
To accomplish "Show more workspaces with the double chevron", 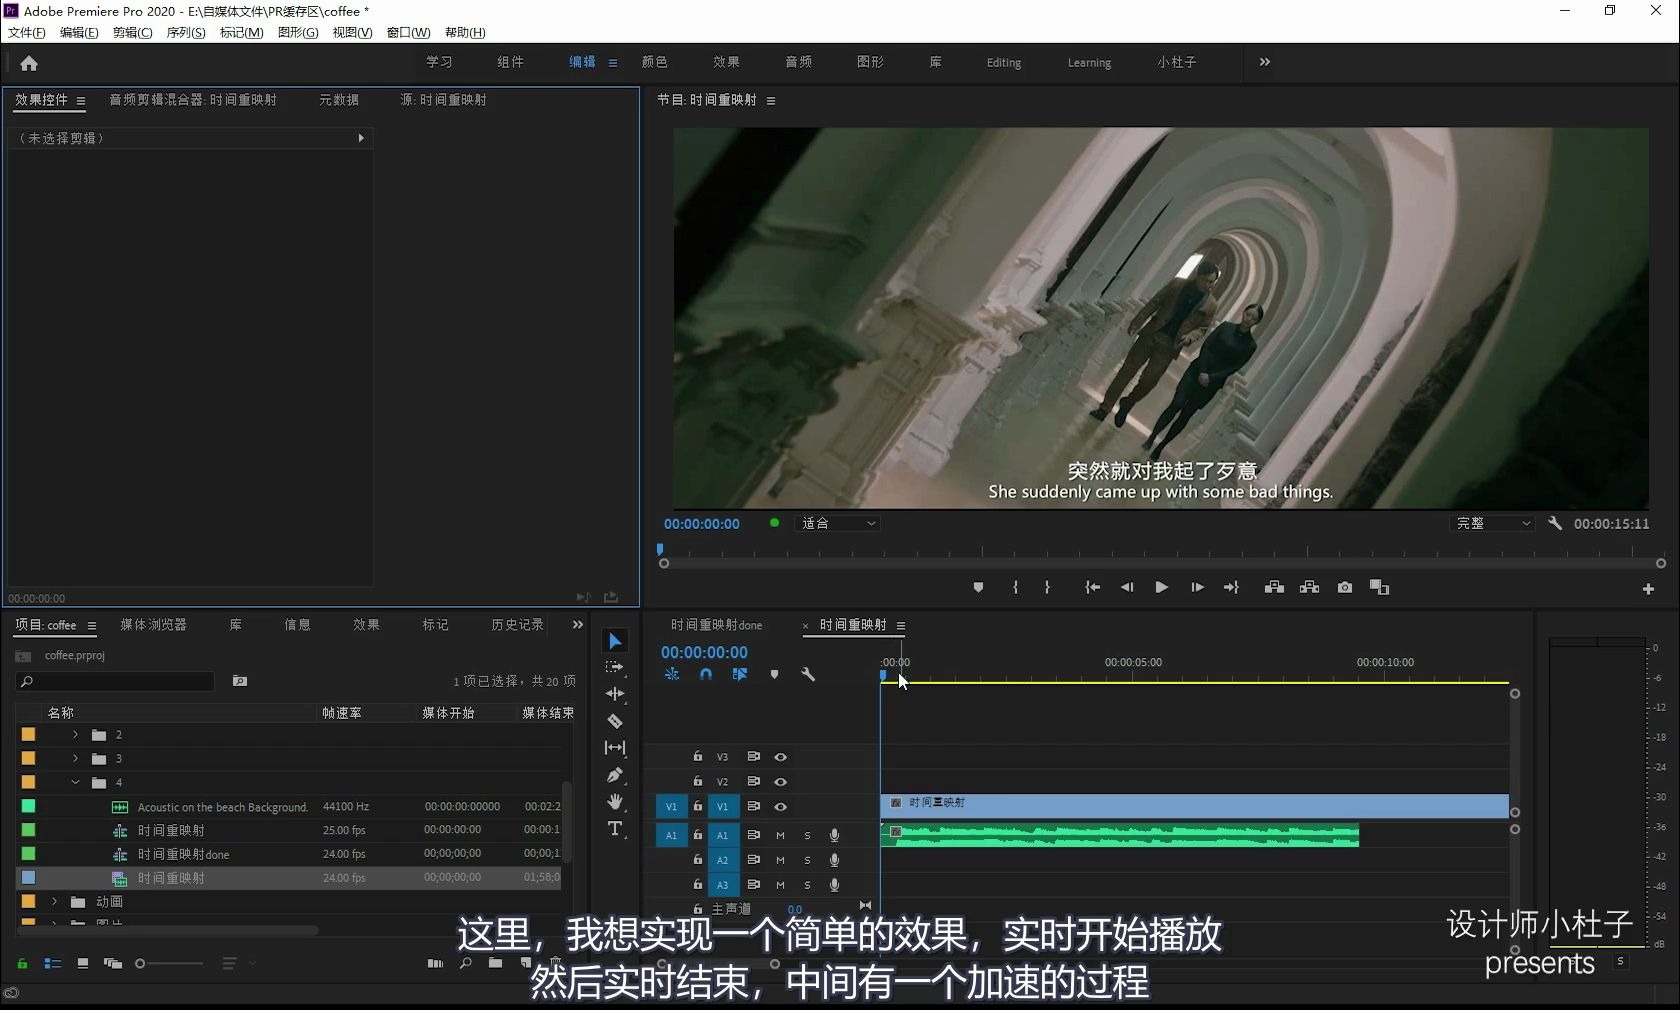I will pos(1265,62).
